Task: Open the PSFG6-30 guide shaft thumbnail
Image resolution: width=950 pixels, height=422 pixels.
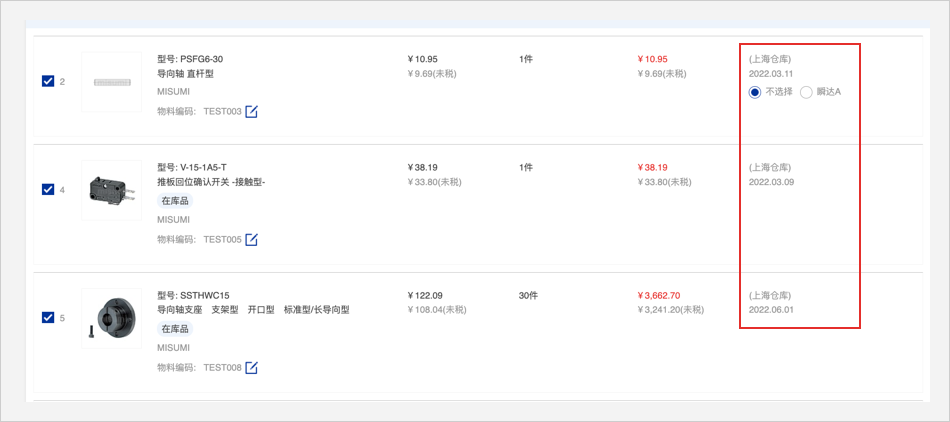Action: [x=111, y=81]
